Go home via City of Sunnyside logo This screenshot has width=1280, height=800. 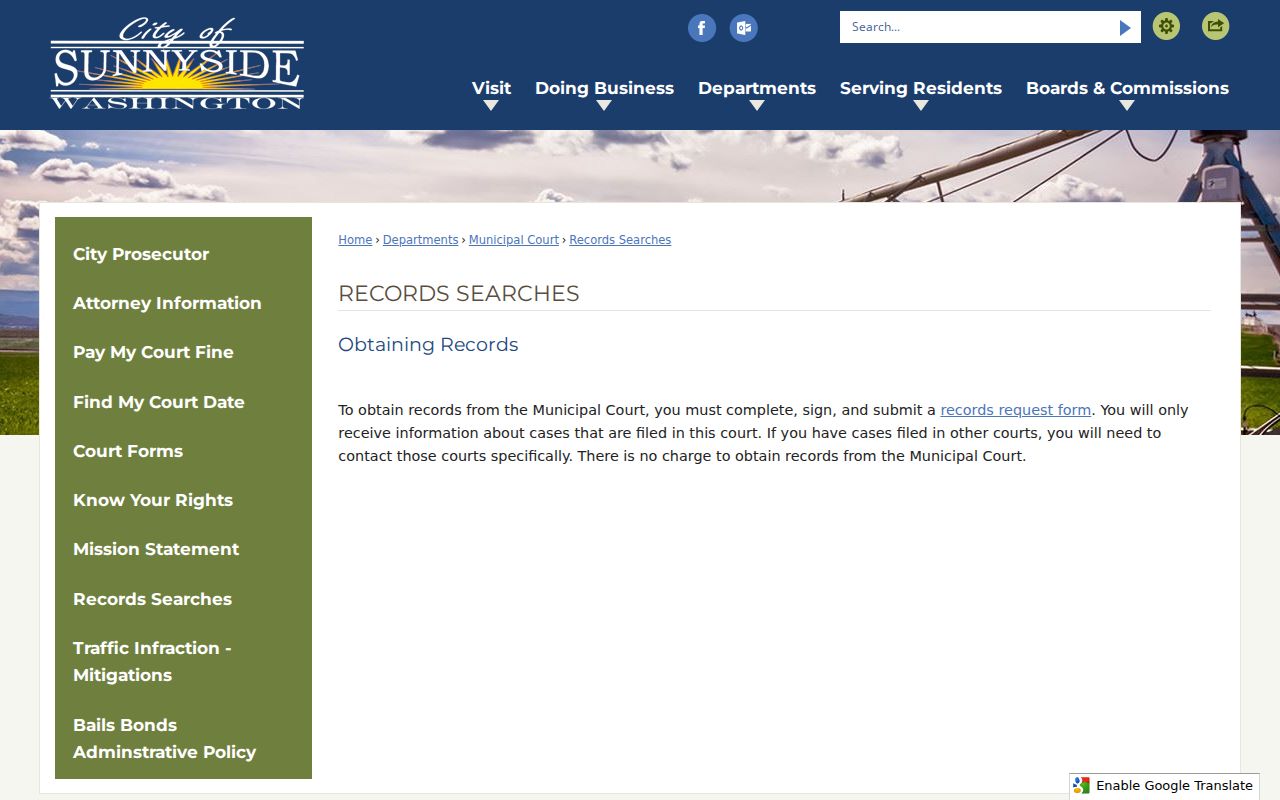177,64
